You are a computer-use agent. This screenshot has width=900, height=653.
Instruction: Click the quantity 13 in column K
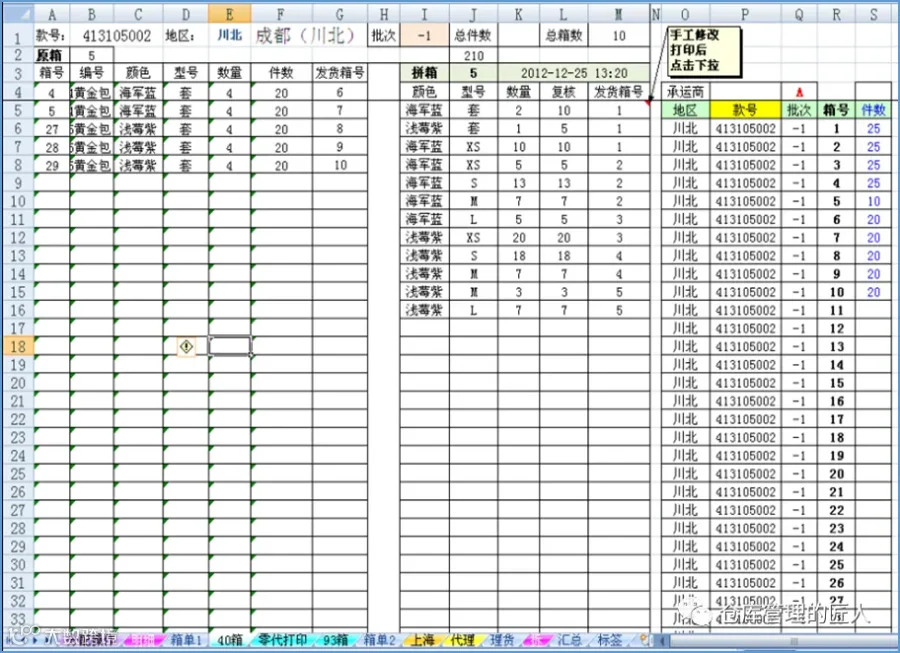519,183
